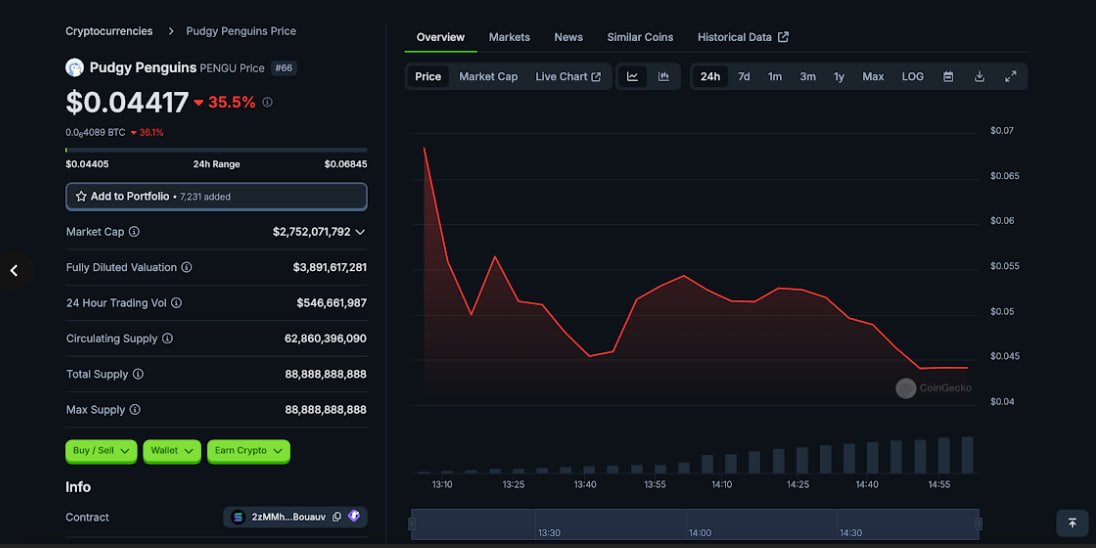Click the price line peak at chart start
This screenshot has width=1096, height=548.
click(x=424, y=147)
